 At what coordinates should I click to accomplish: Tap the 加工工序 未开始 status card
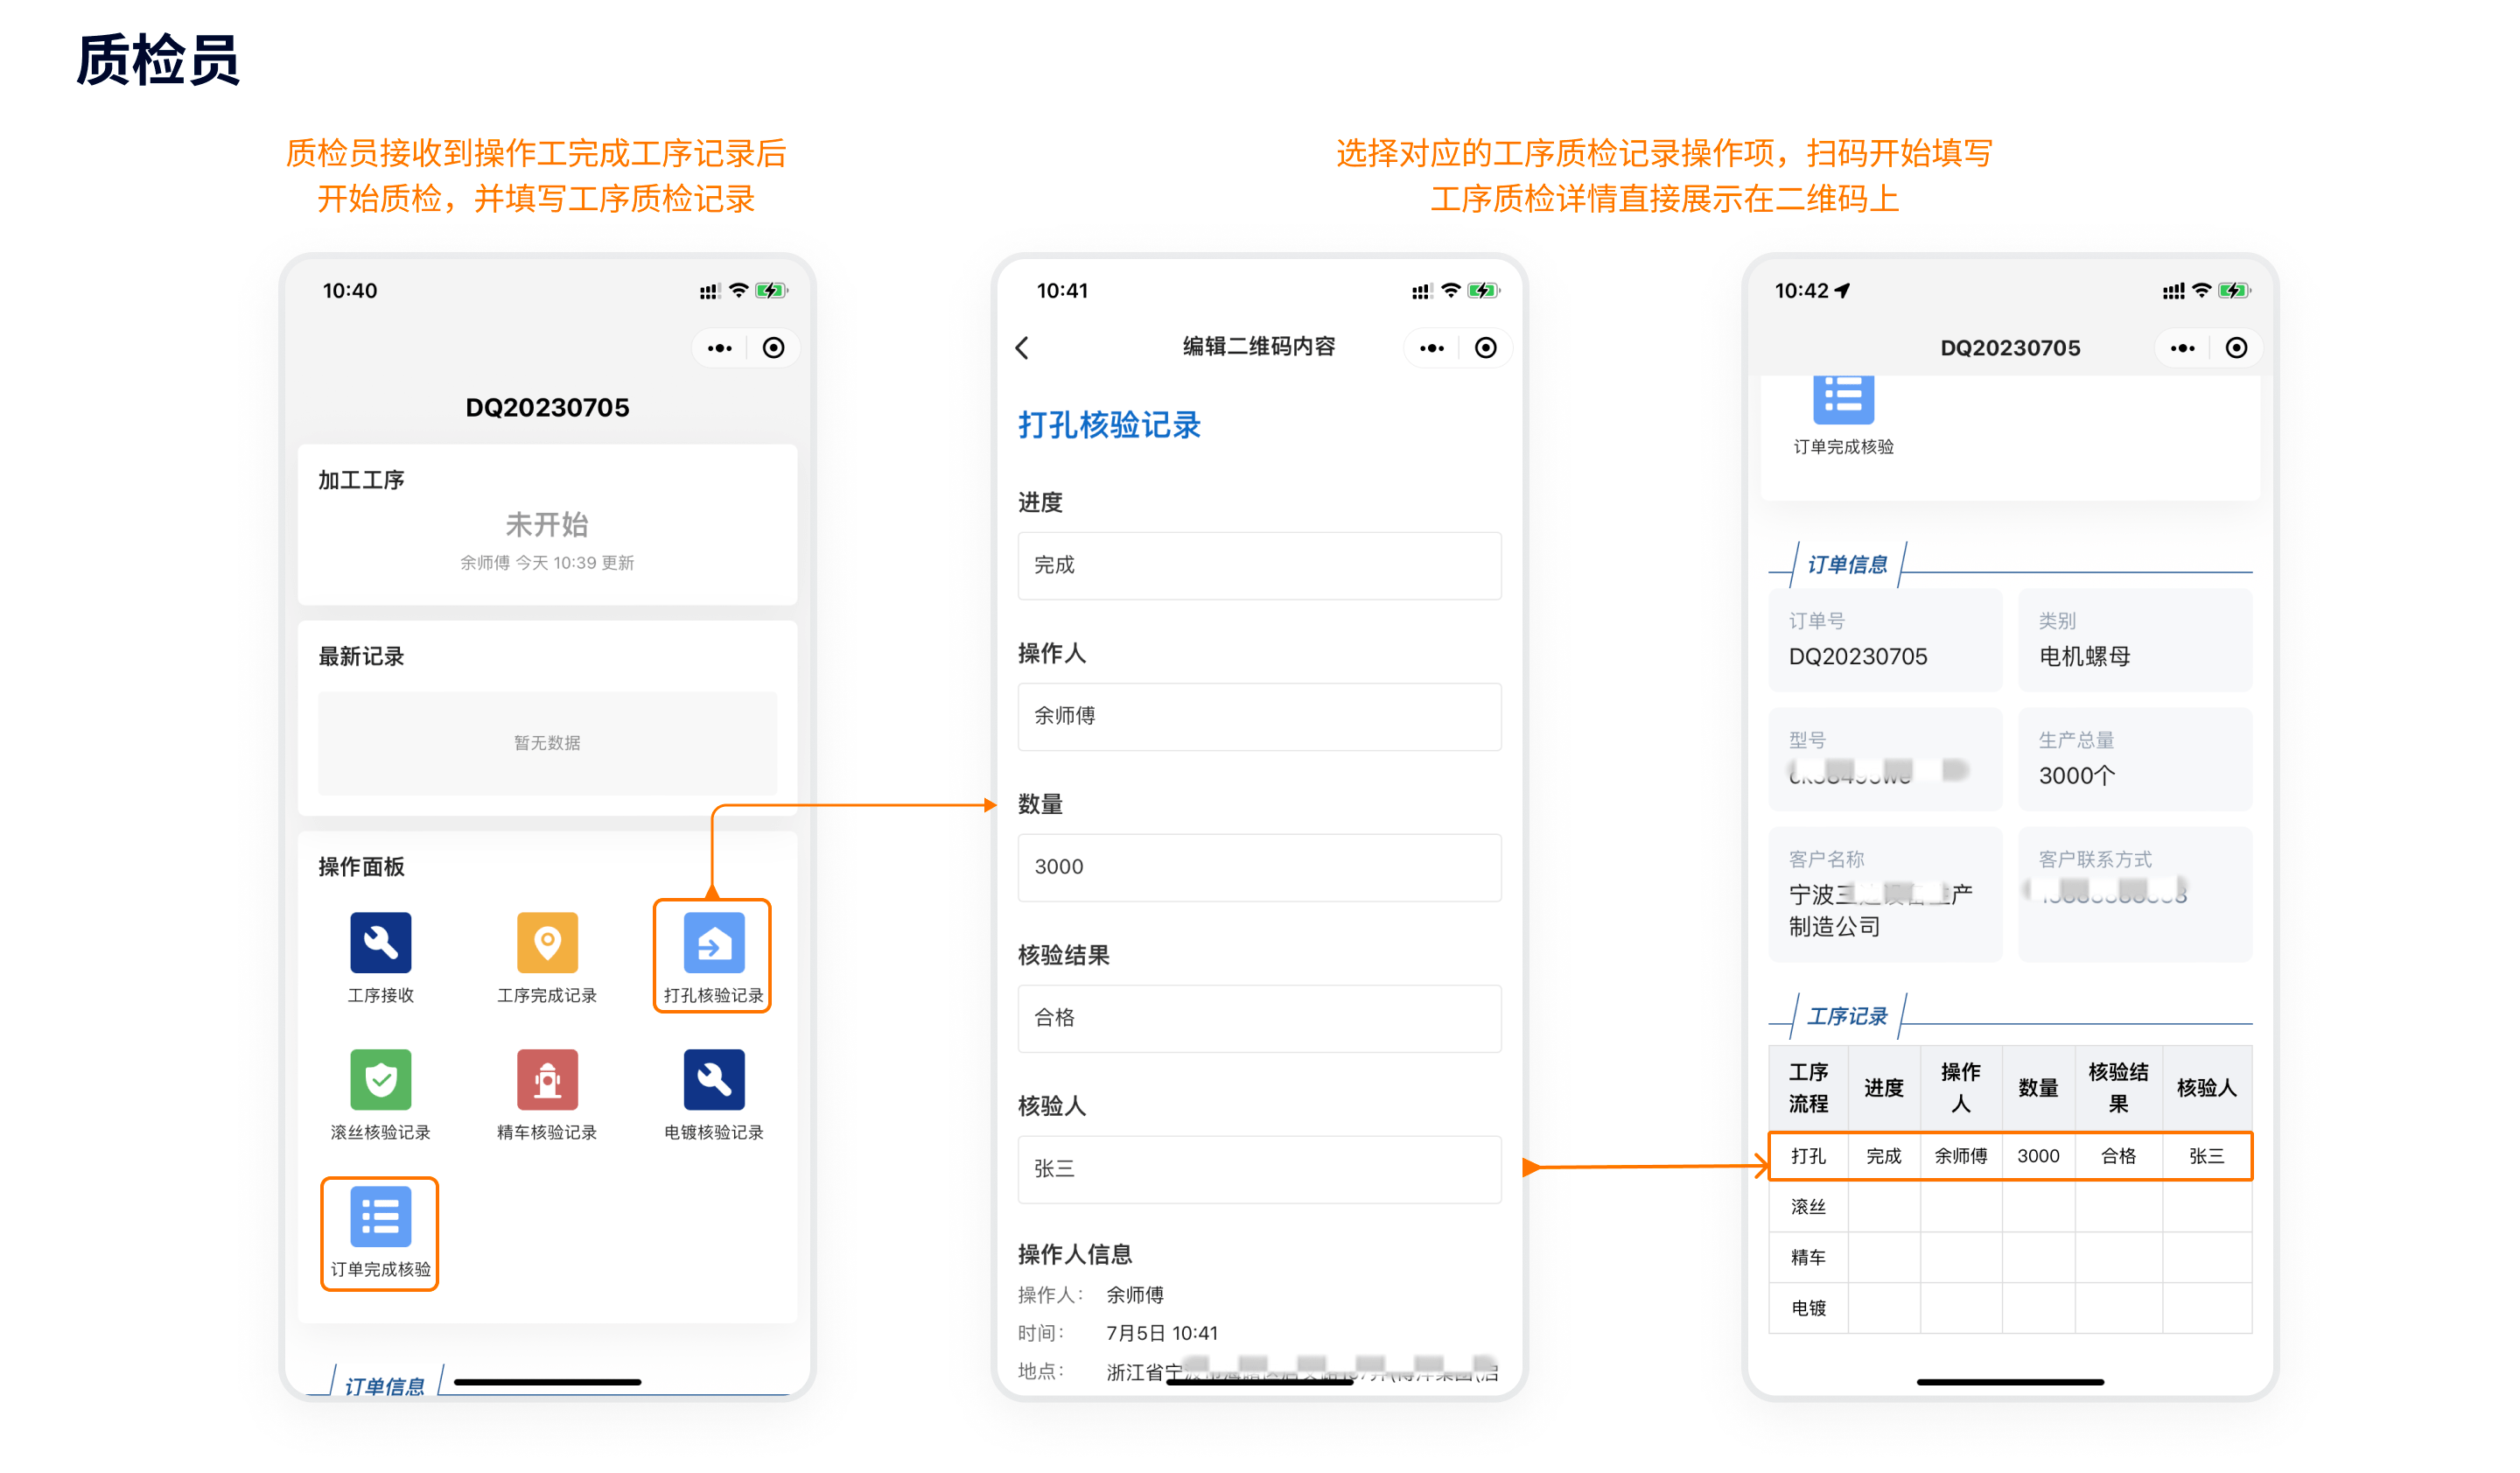point(547,525)
